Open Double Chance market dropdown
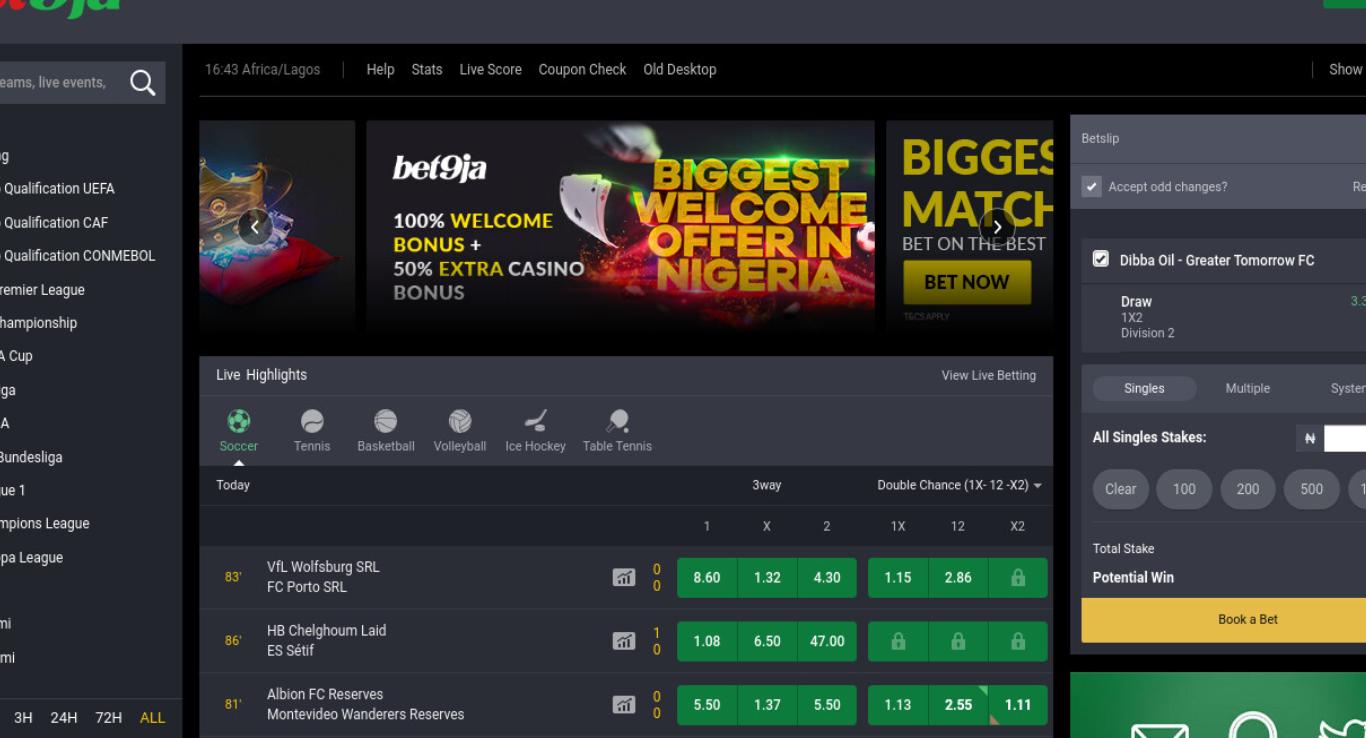Screen dimensions: 1366x738 coord(960,485)
